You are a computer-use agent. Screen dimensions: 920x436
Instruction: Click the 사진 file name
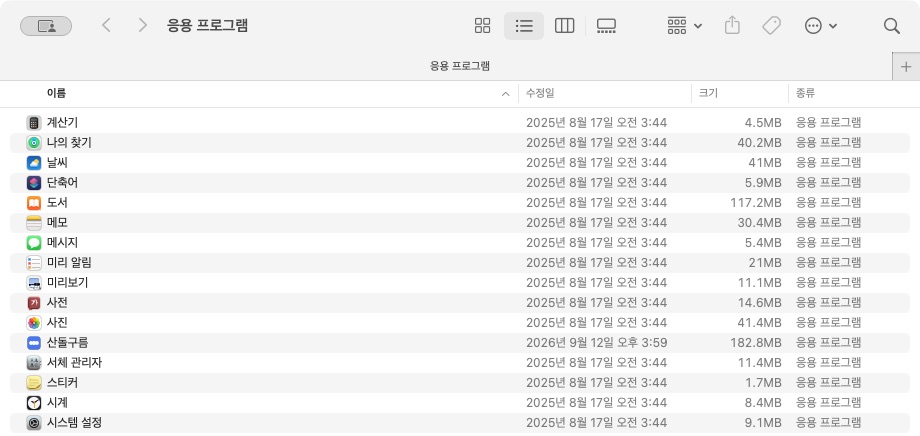[x=58, y=322]
